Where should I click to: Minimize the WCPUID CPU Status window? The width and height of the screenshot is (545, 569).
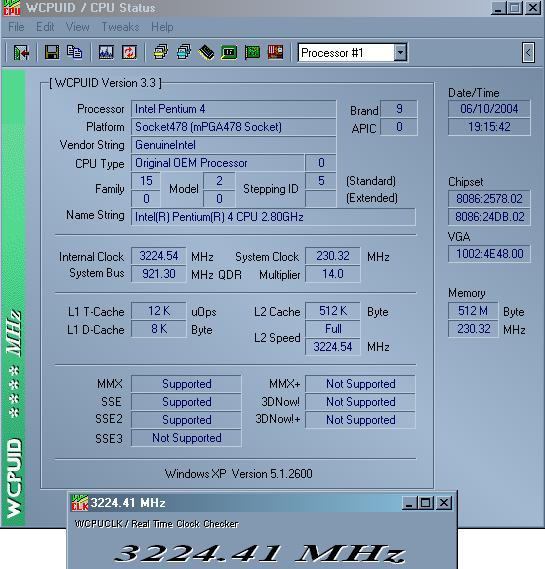tap(498, 8)
